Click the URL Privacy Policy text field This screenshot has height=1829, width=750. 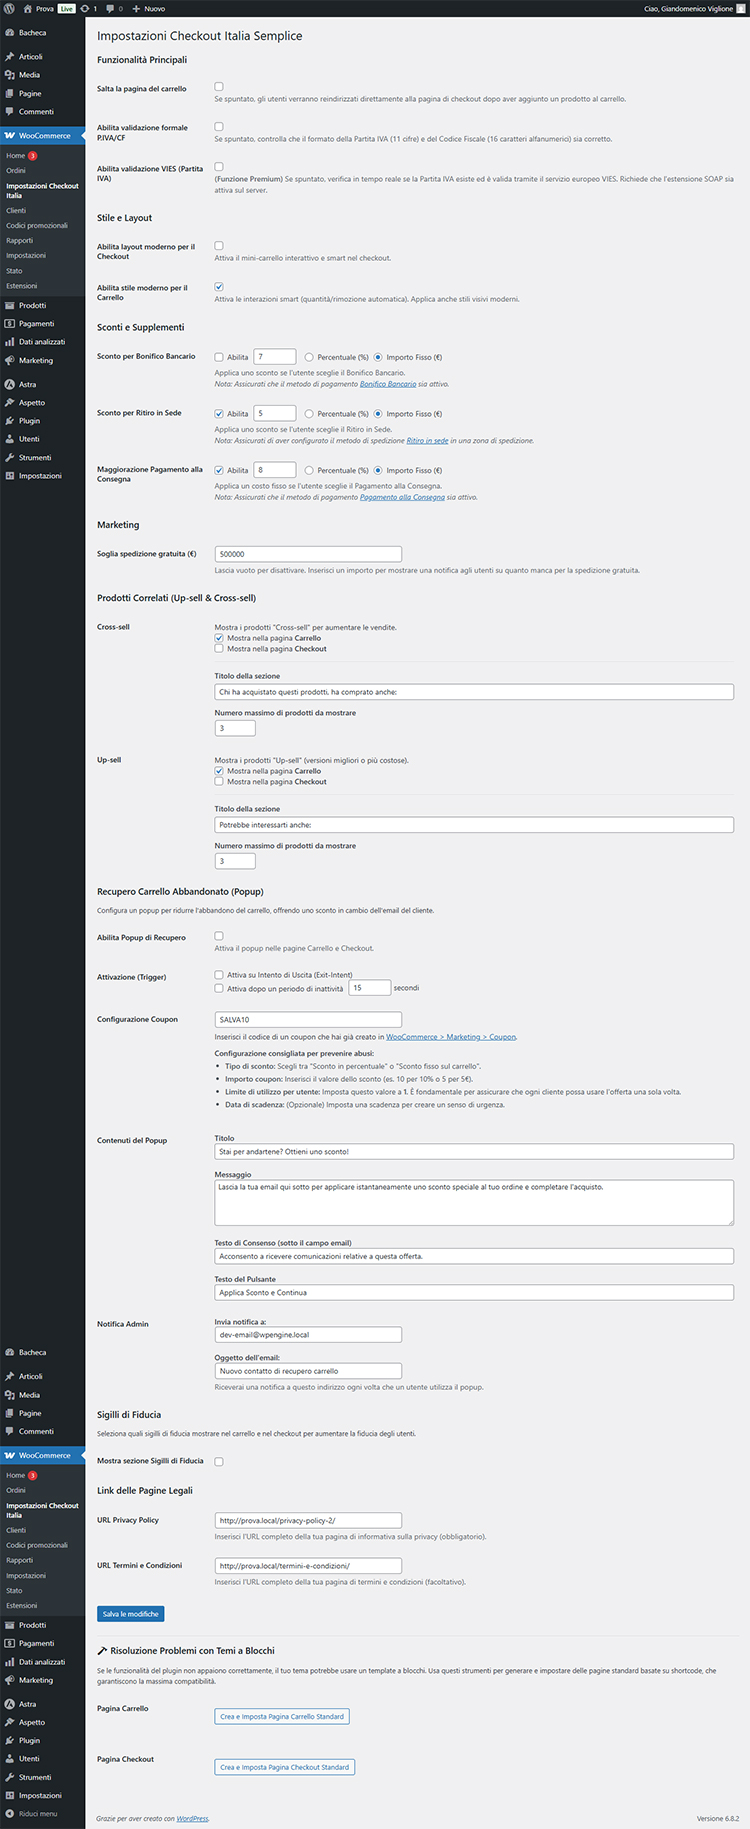pyautogui.click(x=308, y=1520)
